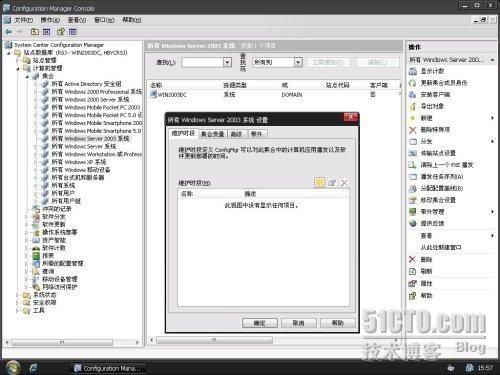500x375 pixels.
Task: Select 站点管理 node in tree
Action: click(x=44, y=60)
